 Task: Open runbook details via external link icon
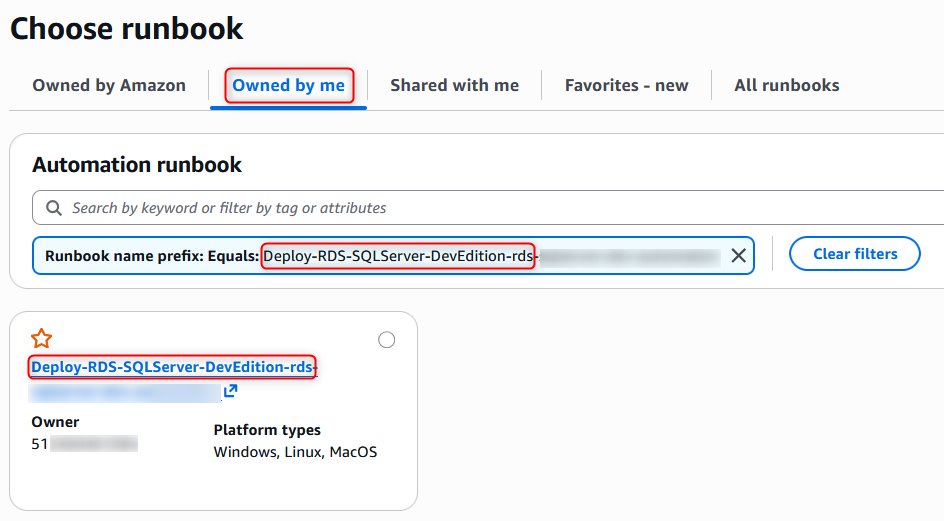(x=231, y=392)
